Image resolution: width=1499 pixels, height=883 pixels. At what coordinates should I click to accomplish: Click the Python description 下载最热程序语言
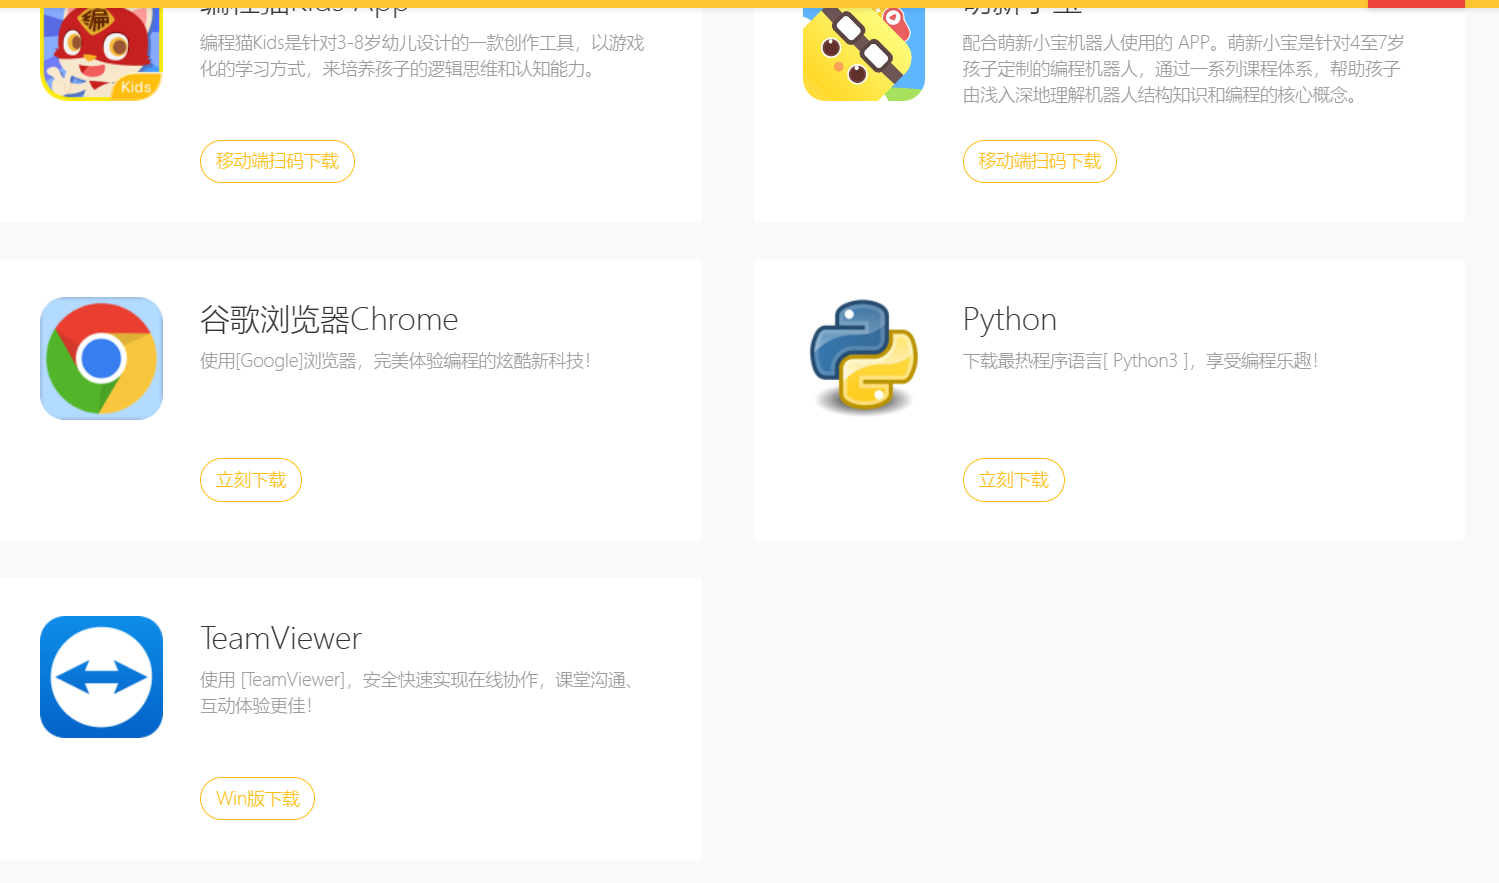pyautogui.click(x=1140, y=361)
